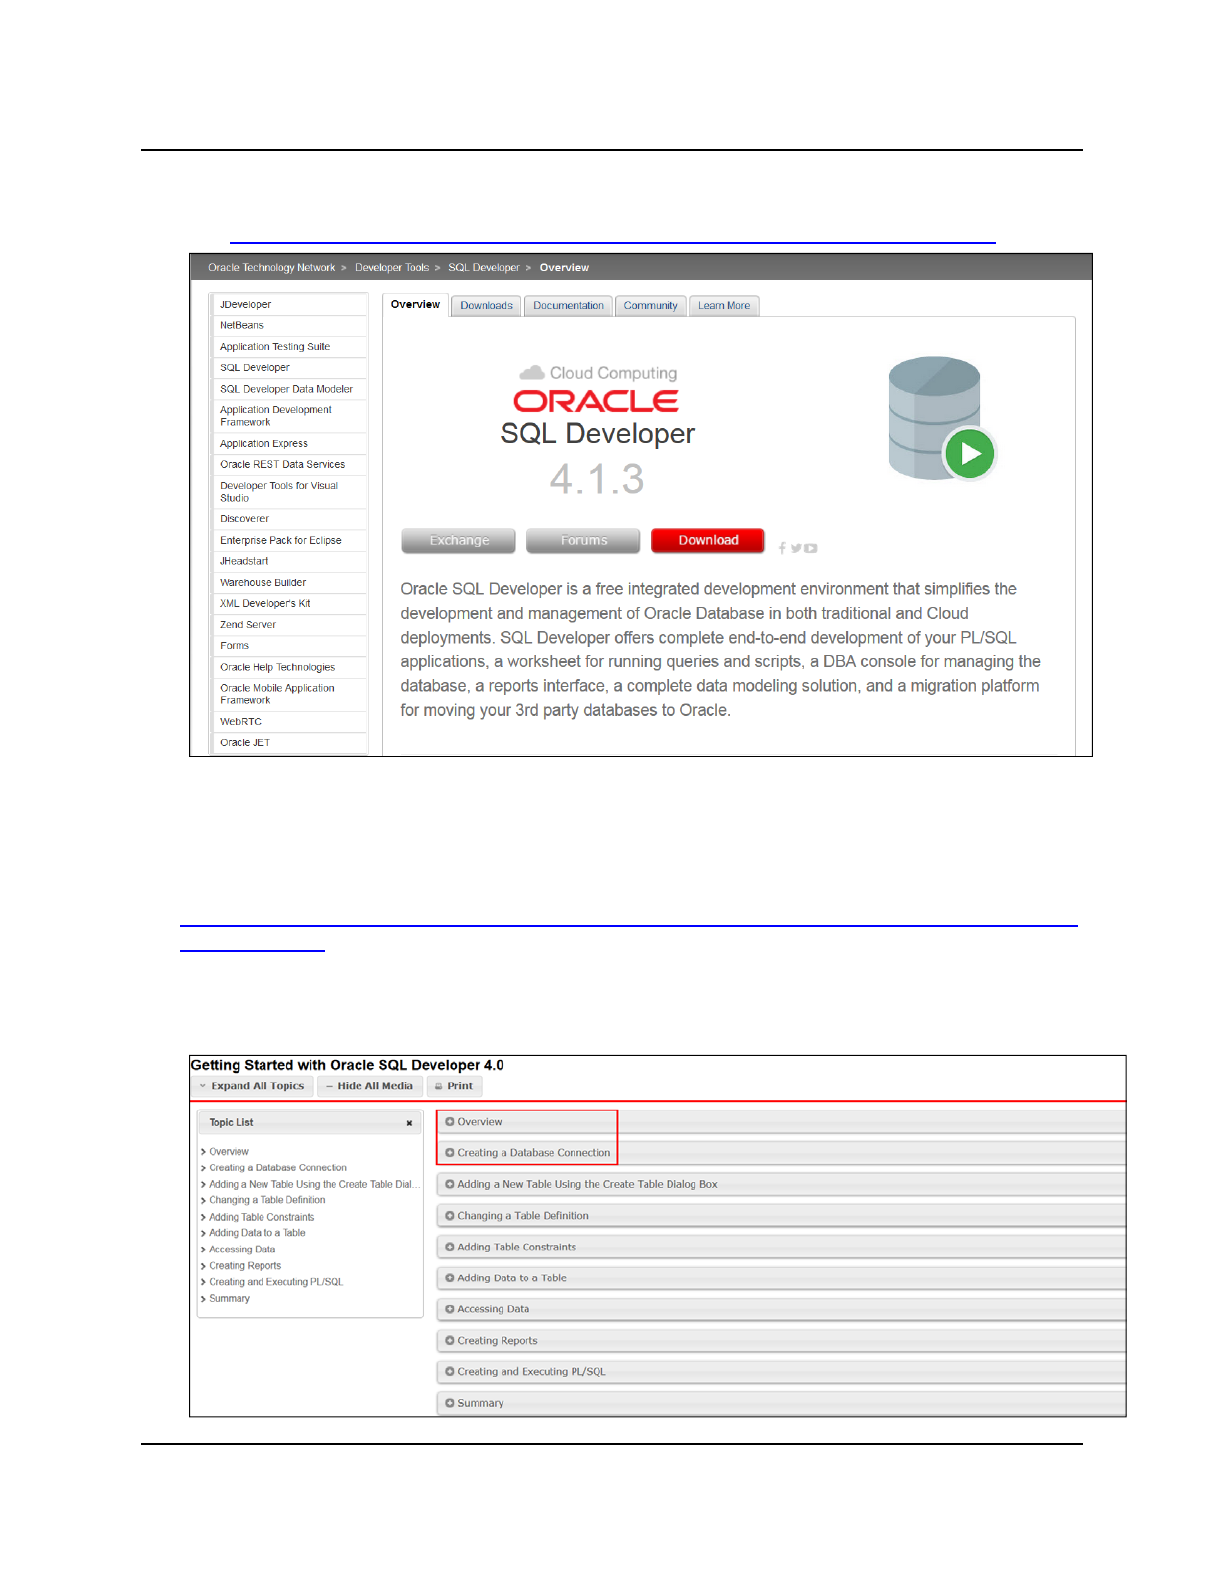
Task: Expand Creating a Database Connection topic bar
Action: (x=781, y=1153)
